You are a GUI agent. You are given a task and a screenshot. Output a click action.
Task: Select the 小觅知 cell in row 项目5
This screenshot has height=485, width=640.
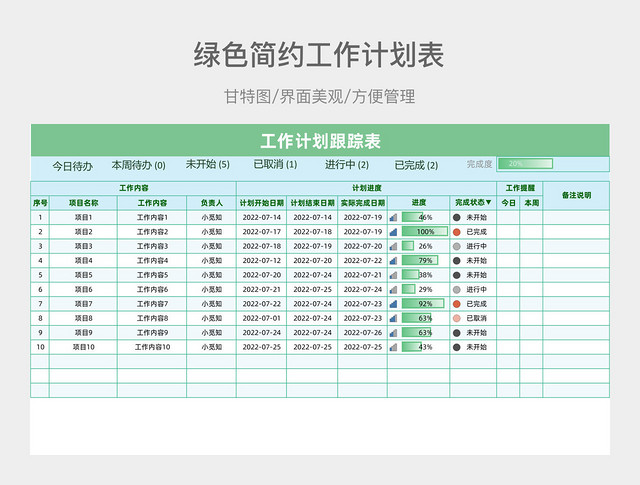tap(211, 275)
